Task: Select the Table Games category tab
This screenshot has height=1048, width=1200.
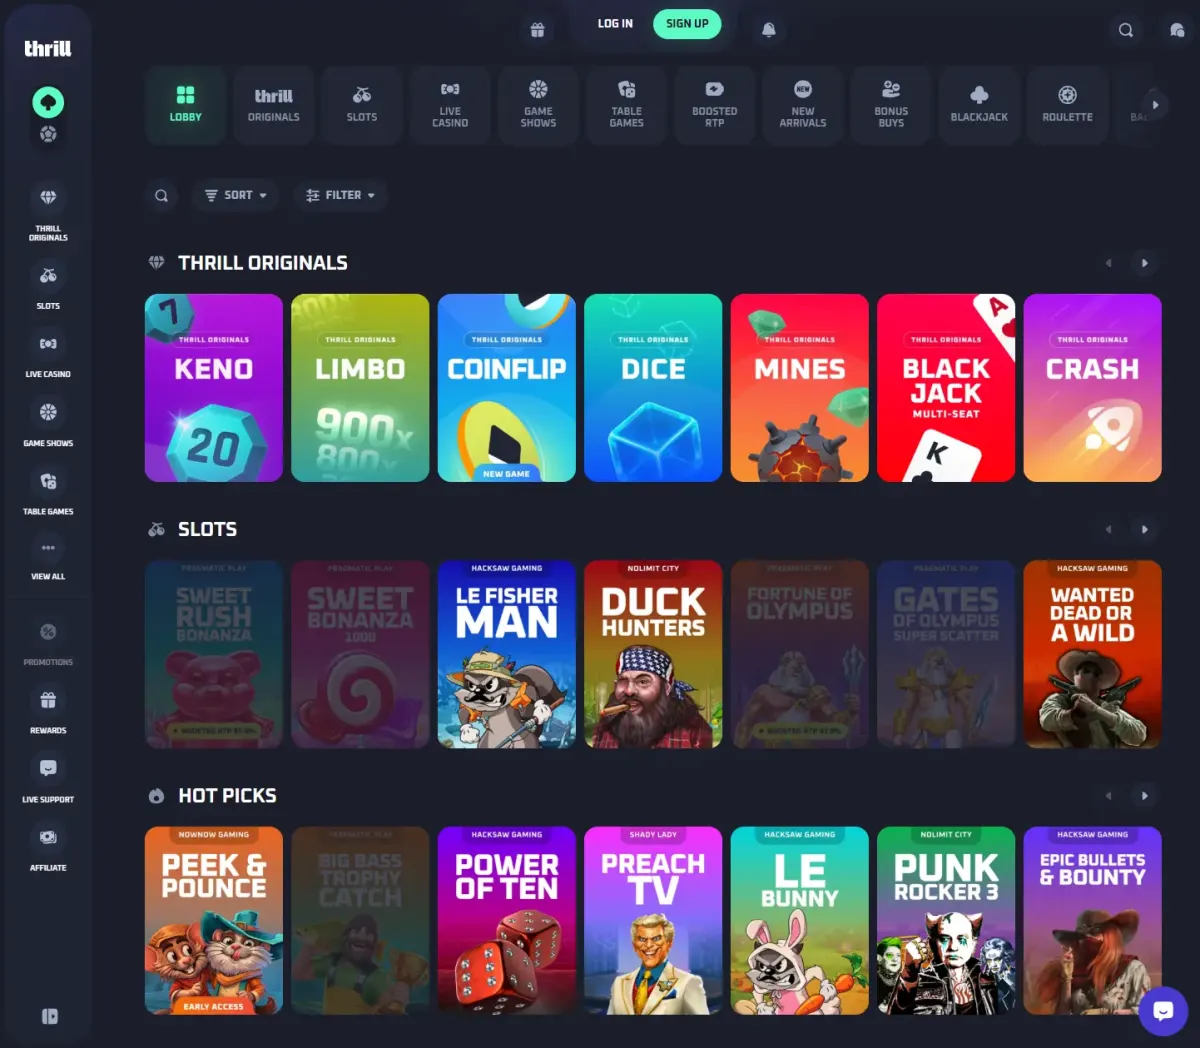Action: (626, 105)
